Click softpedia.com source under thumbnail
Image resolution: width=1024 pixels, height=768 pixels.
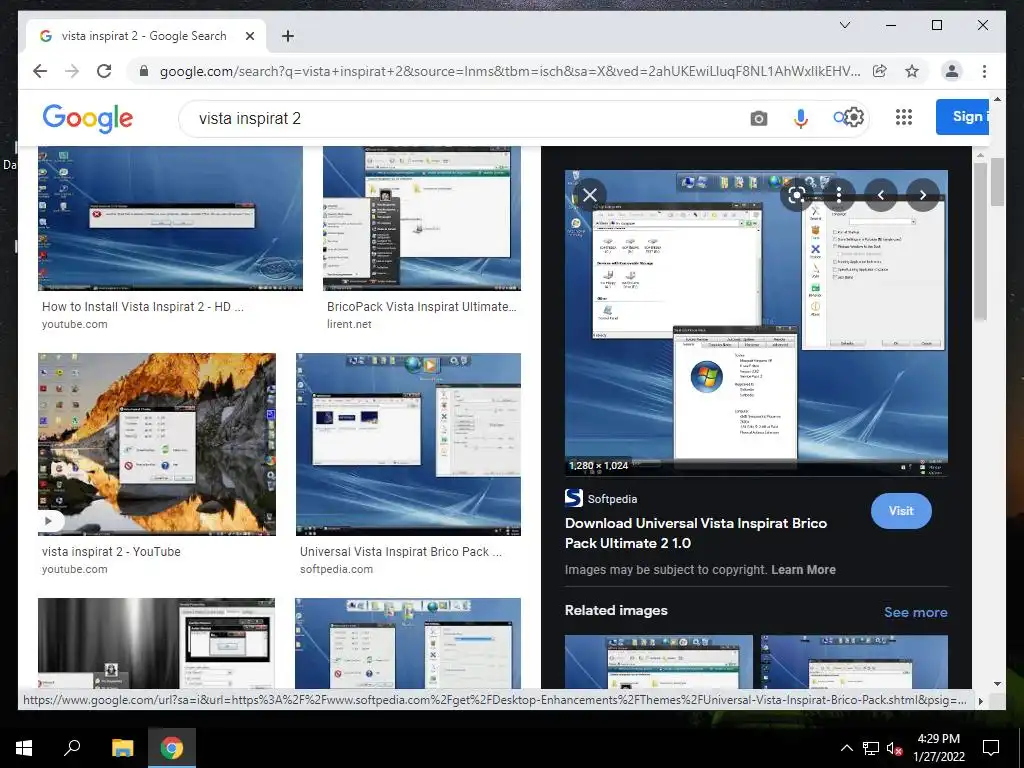click(336, 569)
